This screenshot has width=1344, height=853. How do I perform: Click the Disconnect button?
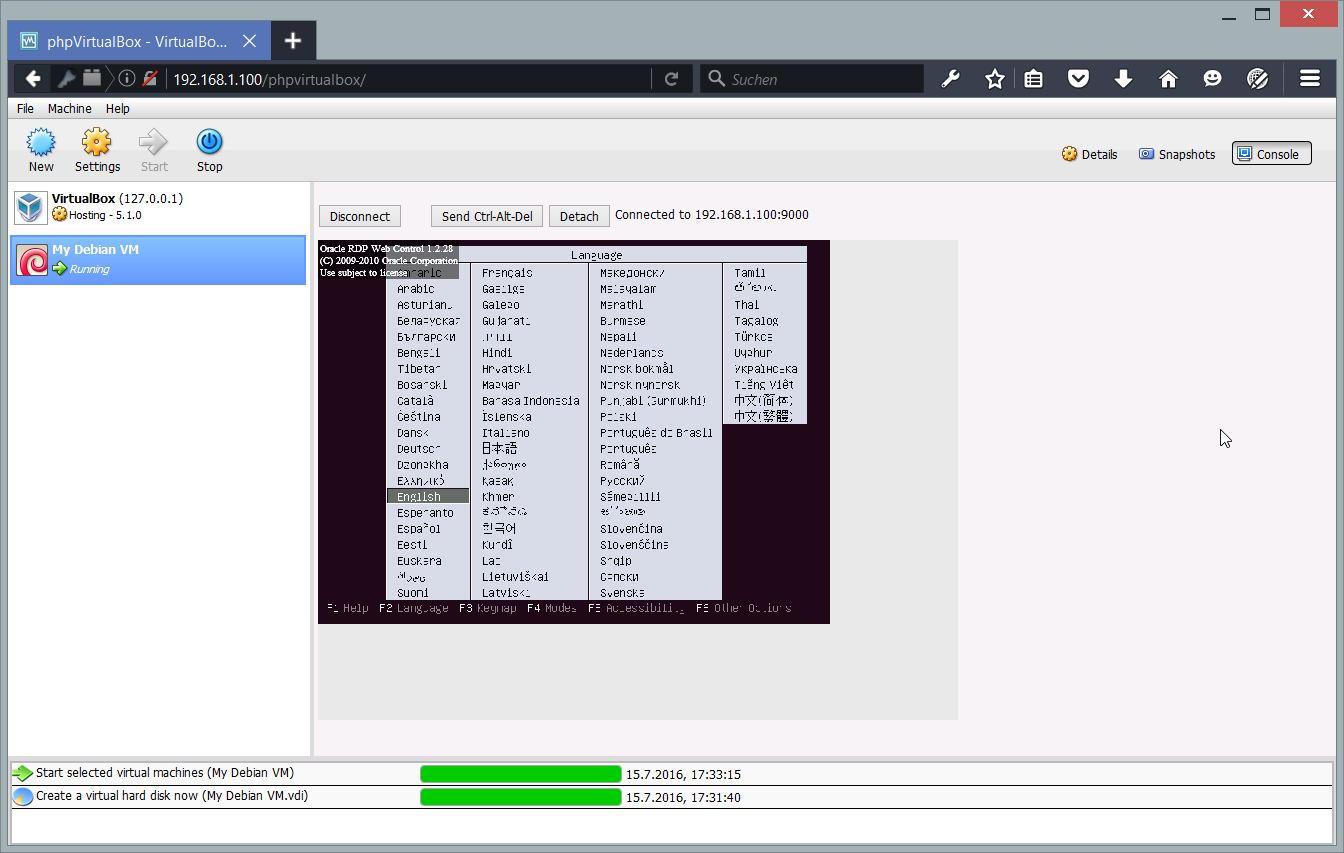click(360, 216)
